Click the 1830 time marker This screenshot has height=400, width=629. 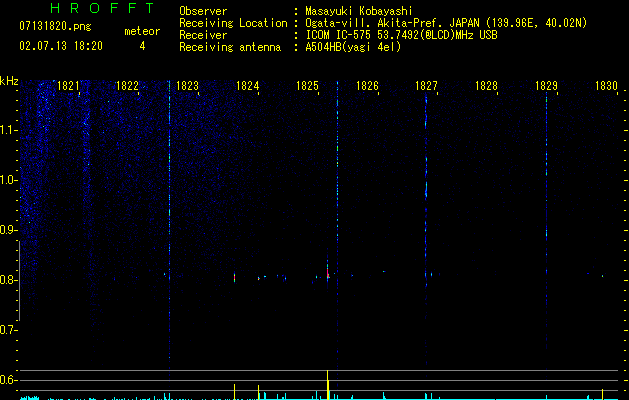tap(607, 86)
